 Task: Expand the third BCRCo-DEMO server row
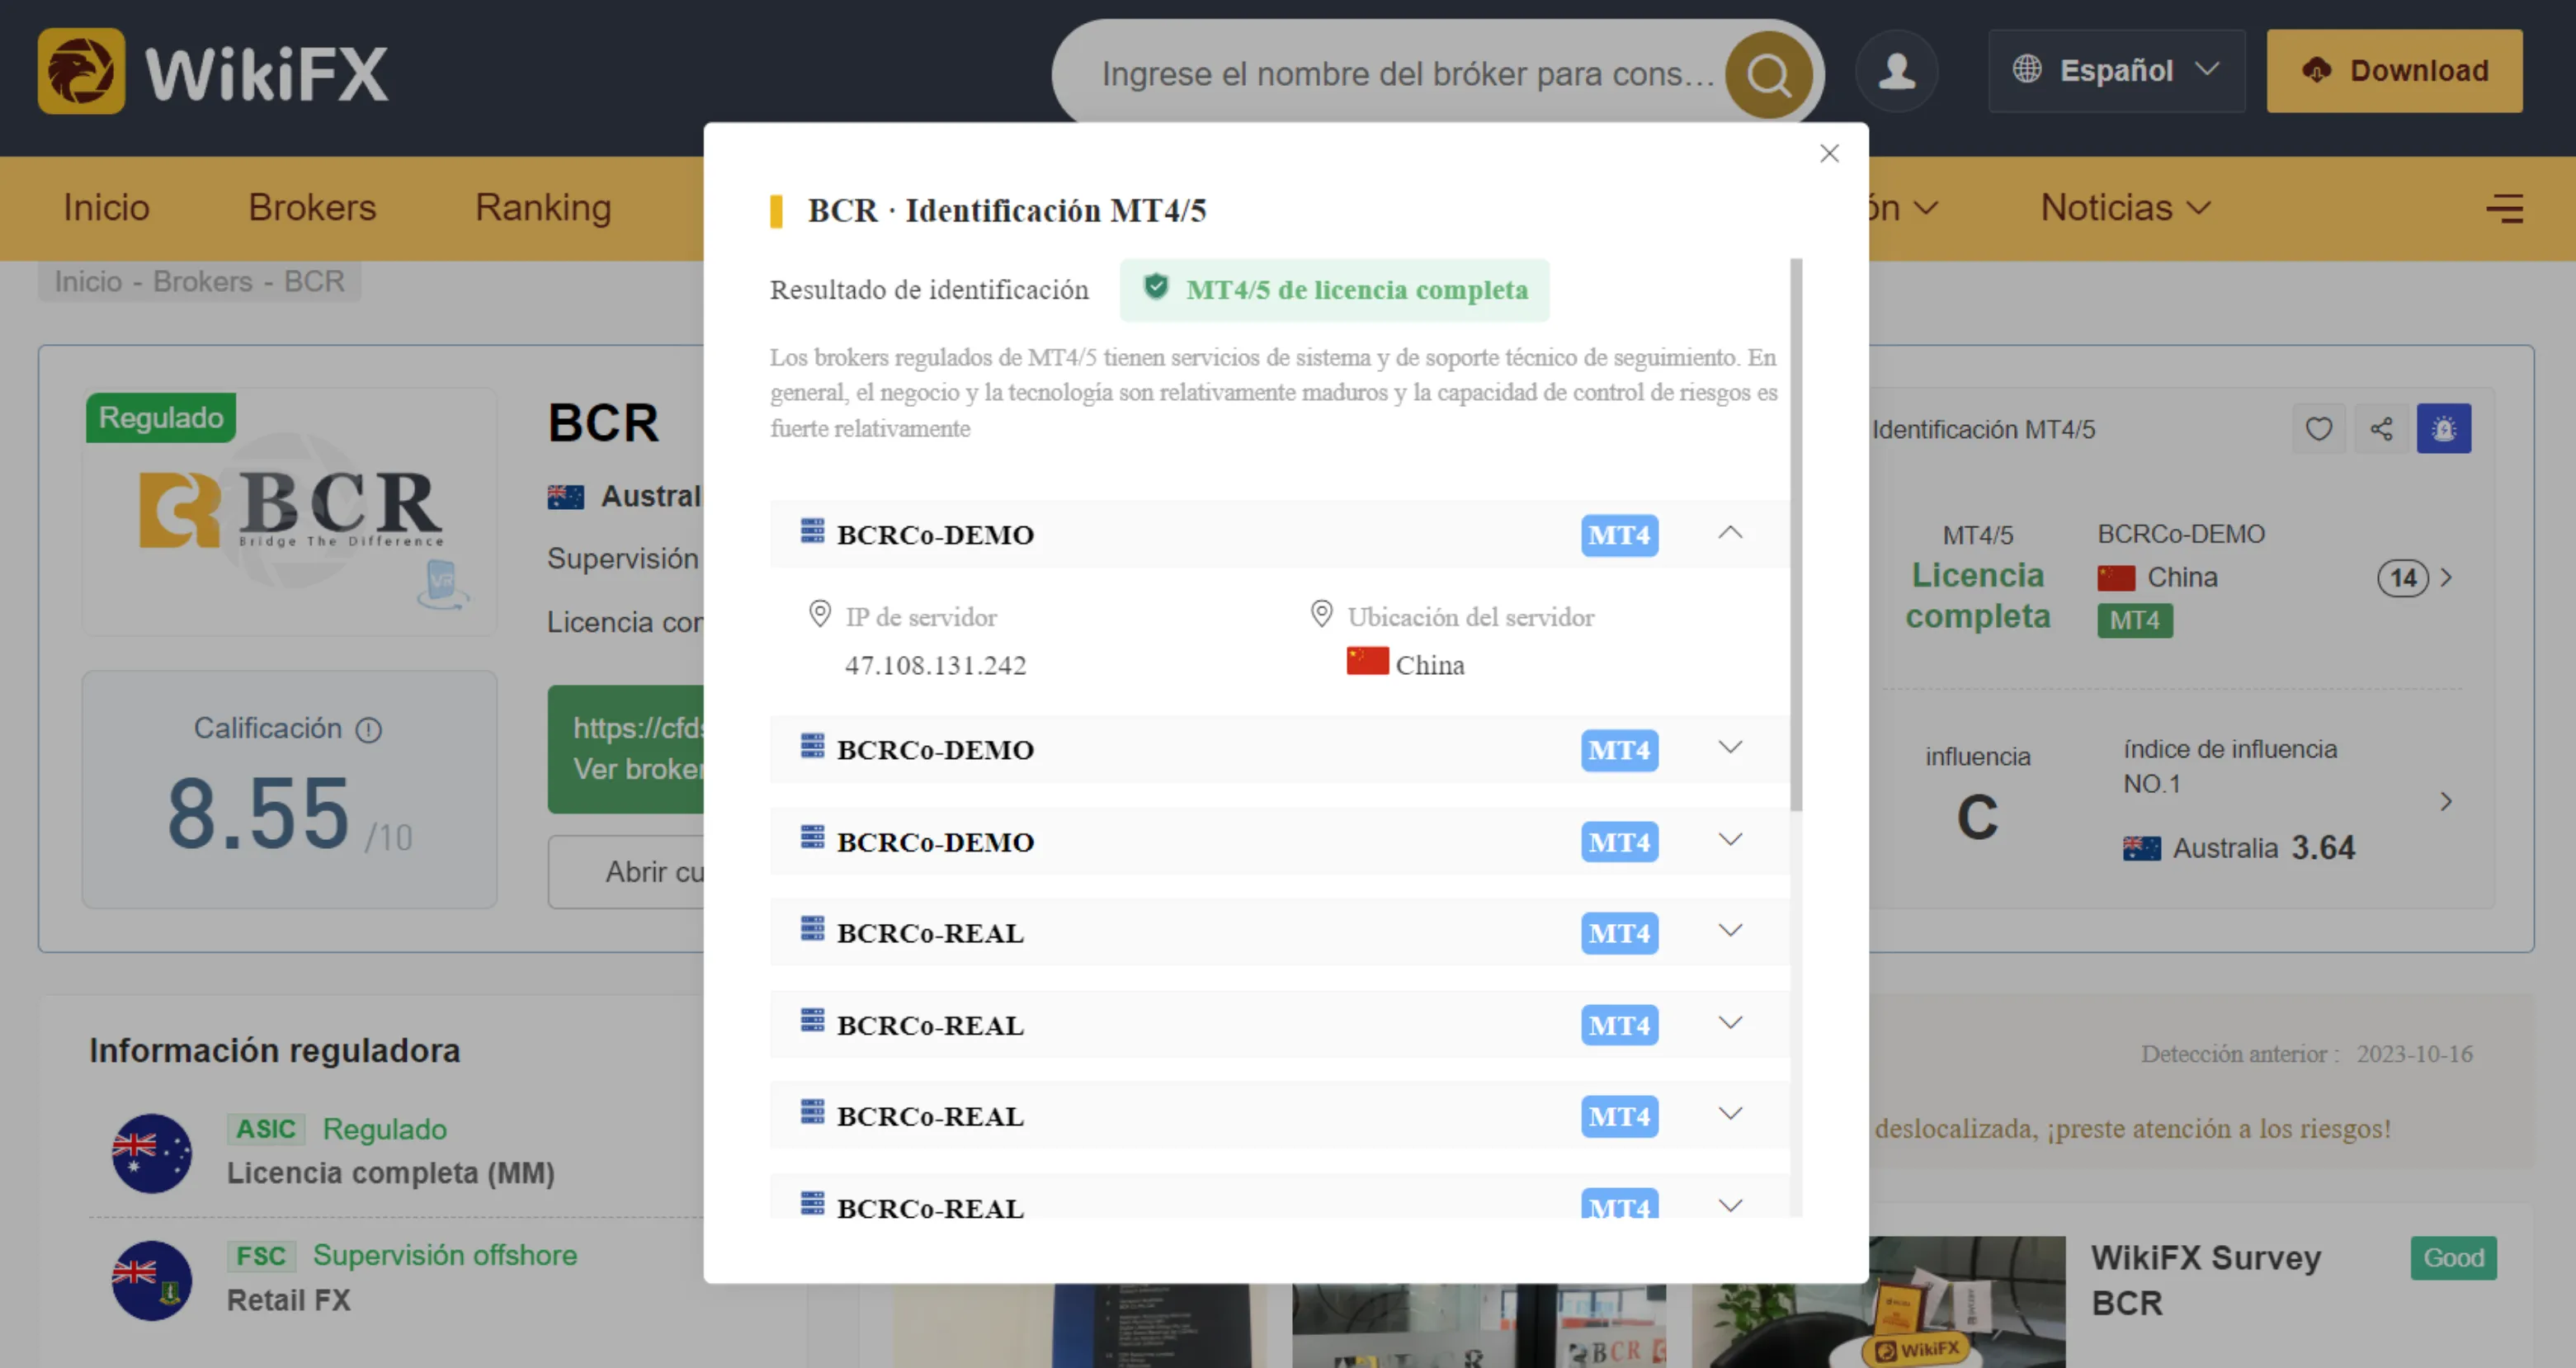(x=1730, y=840)
